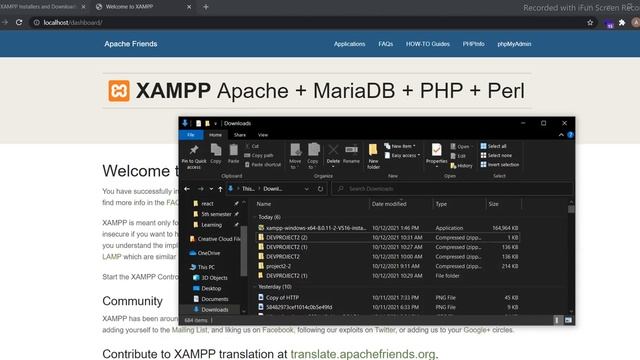Switch to details view in status bar
This screenshot has height=360, width=640.
557,320
